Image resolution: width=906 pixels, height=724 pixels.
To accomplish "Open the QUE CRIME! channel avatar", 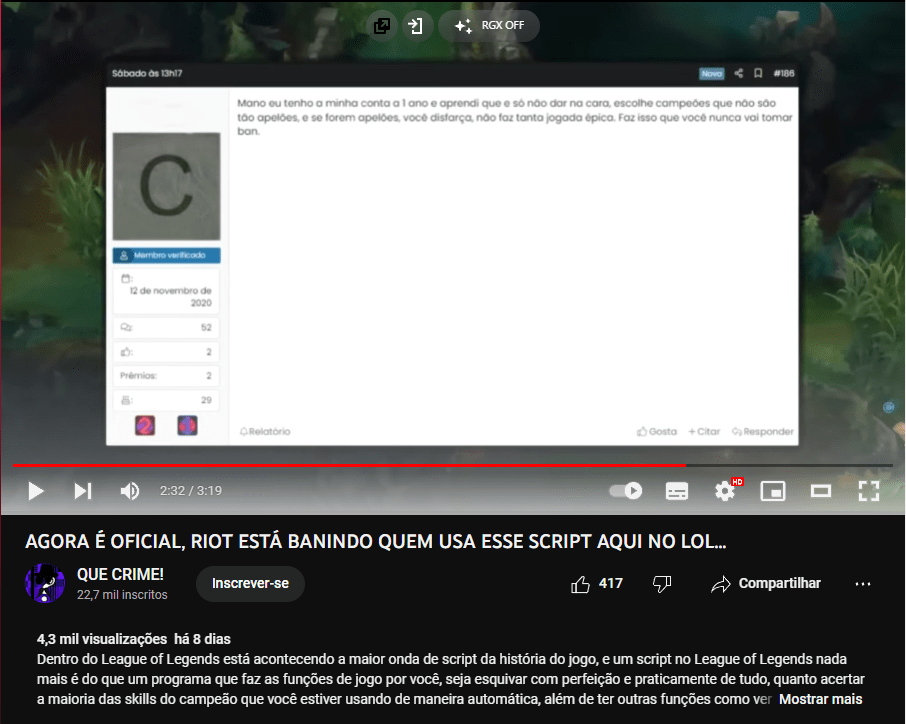I will (45, 584).
